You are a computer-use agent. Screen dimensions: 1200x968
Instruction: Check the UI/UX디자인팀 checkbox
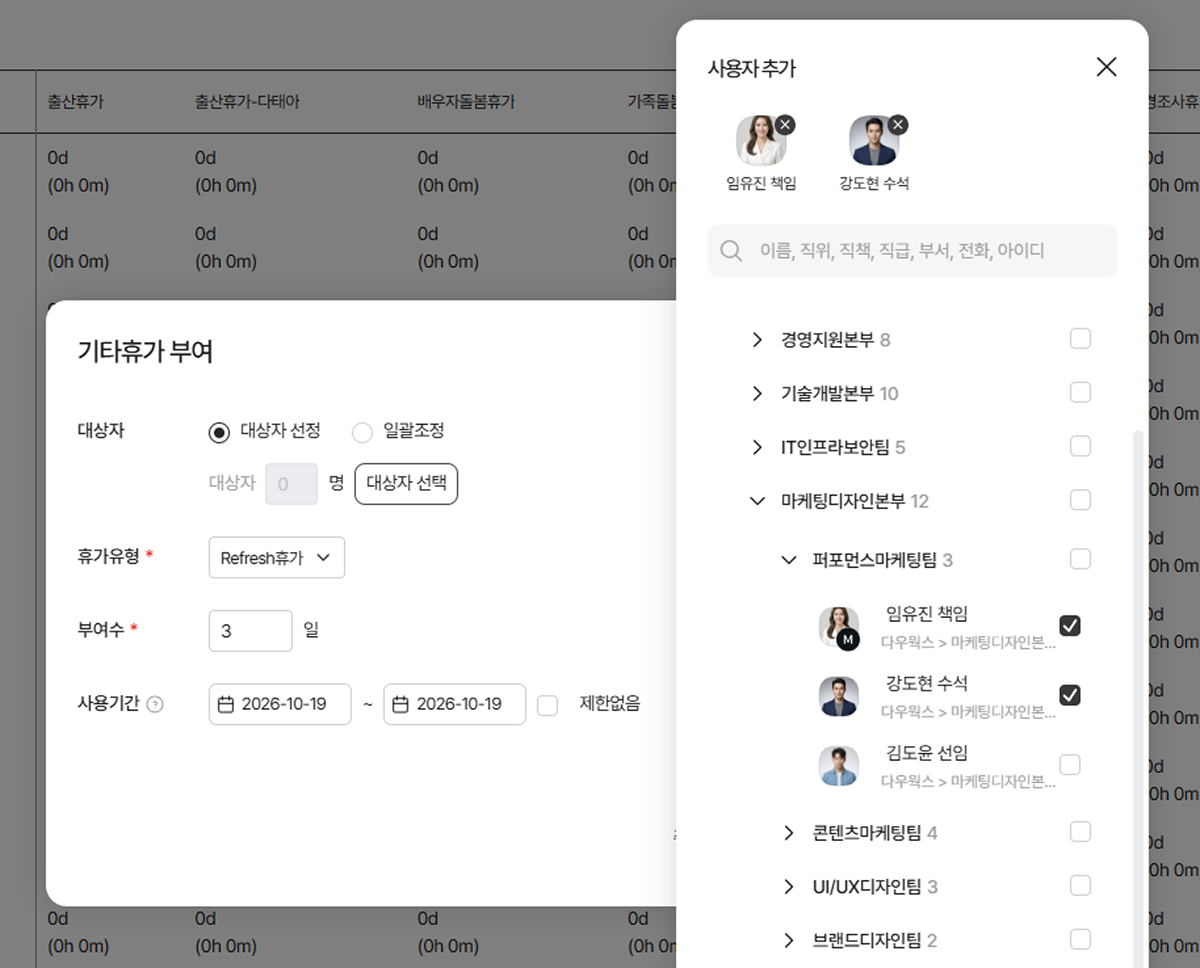tap(1080, 886)
